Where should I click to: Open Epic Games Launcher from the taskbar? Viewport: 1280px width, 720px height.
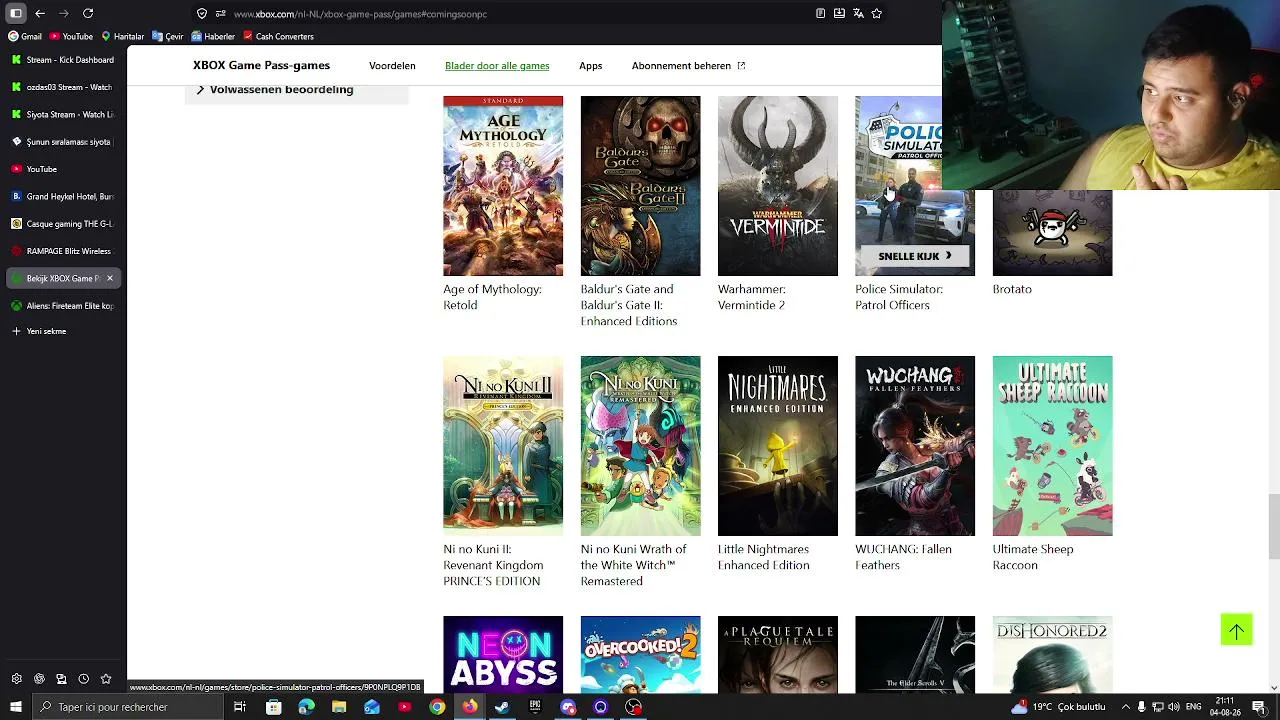(535, 707)
